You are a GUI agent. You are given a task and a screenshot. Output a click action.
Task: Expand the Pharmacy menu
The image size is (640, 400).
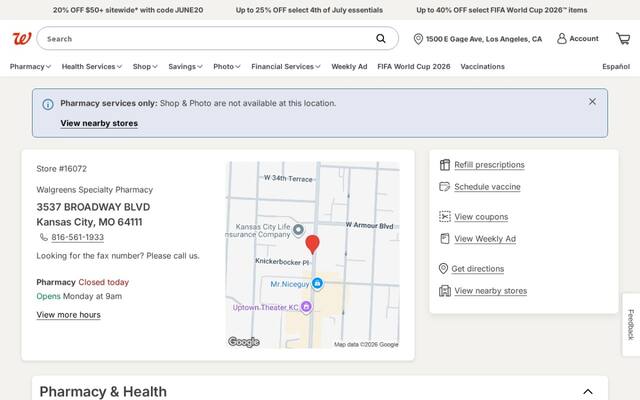pyautogui.click(x=30, y=67)
